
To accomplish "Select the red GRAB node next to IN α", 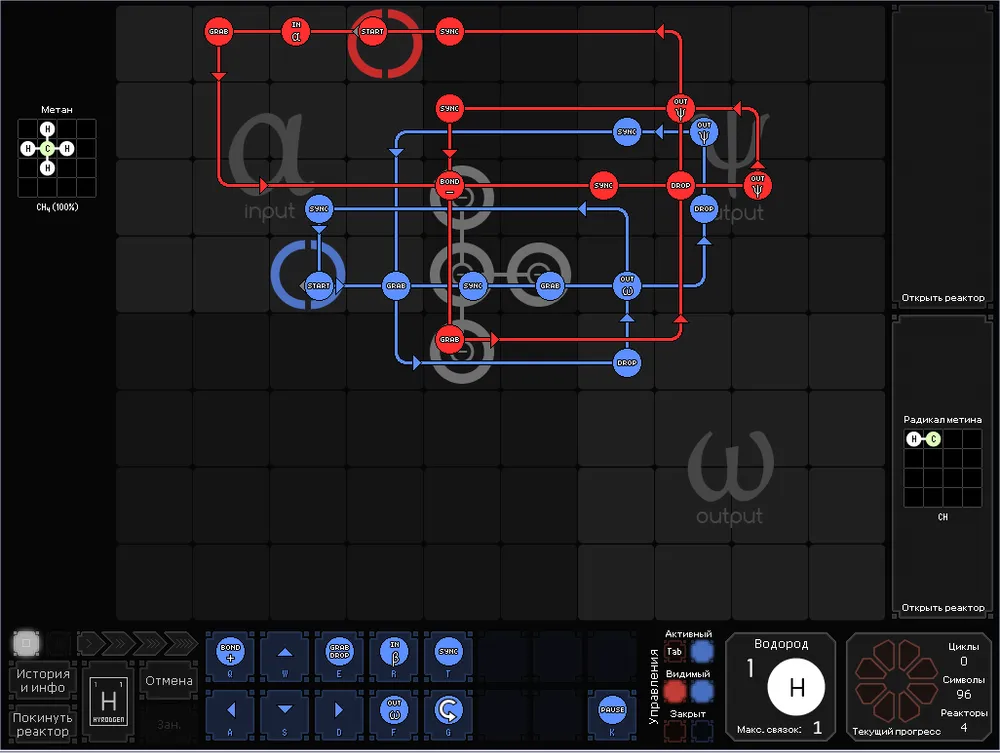I will point(219,31).
